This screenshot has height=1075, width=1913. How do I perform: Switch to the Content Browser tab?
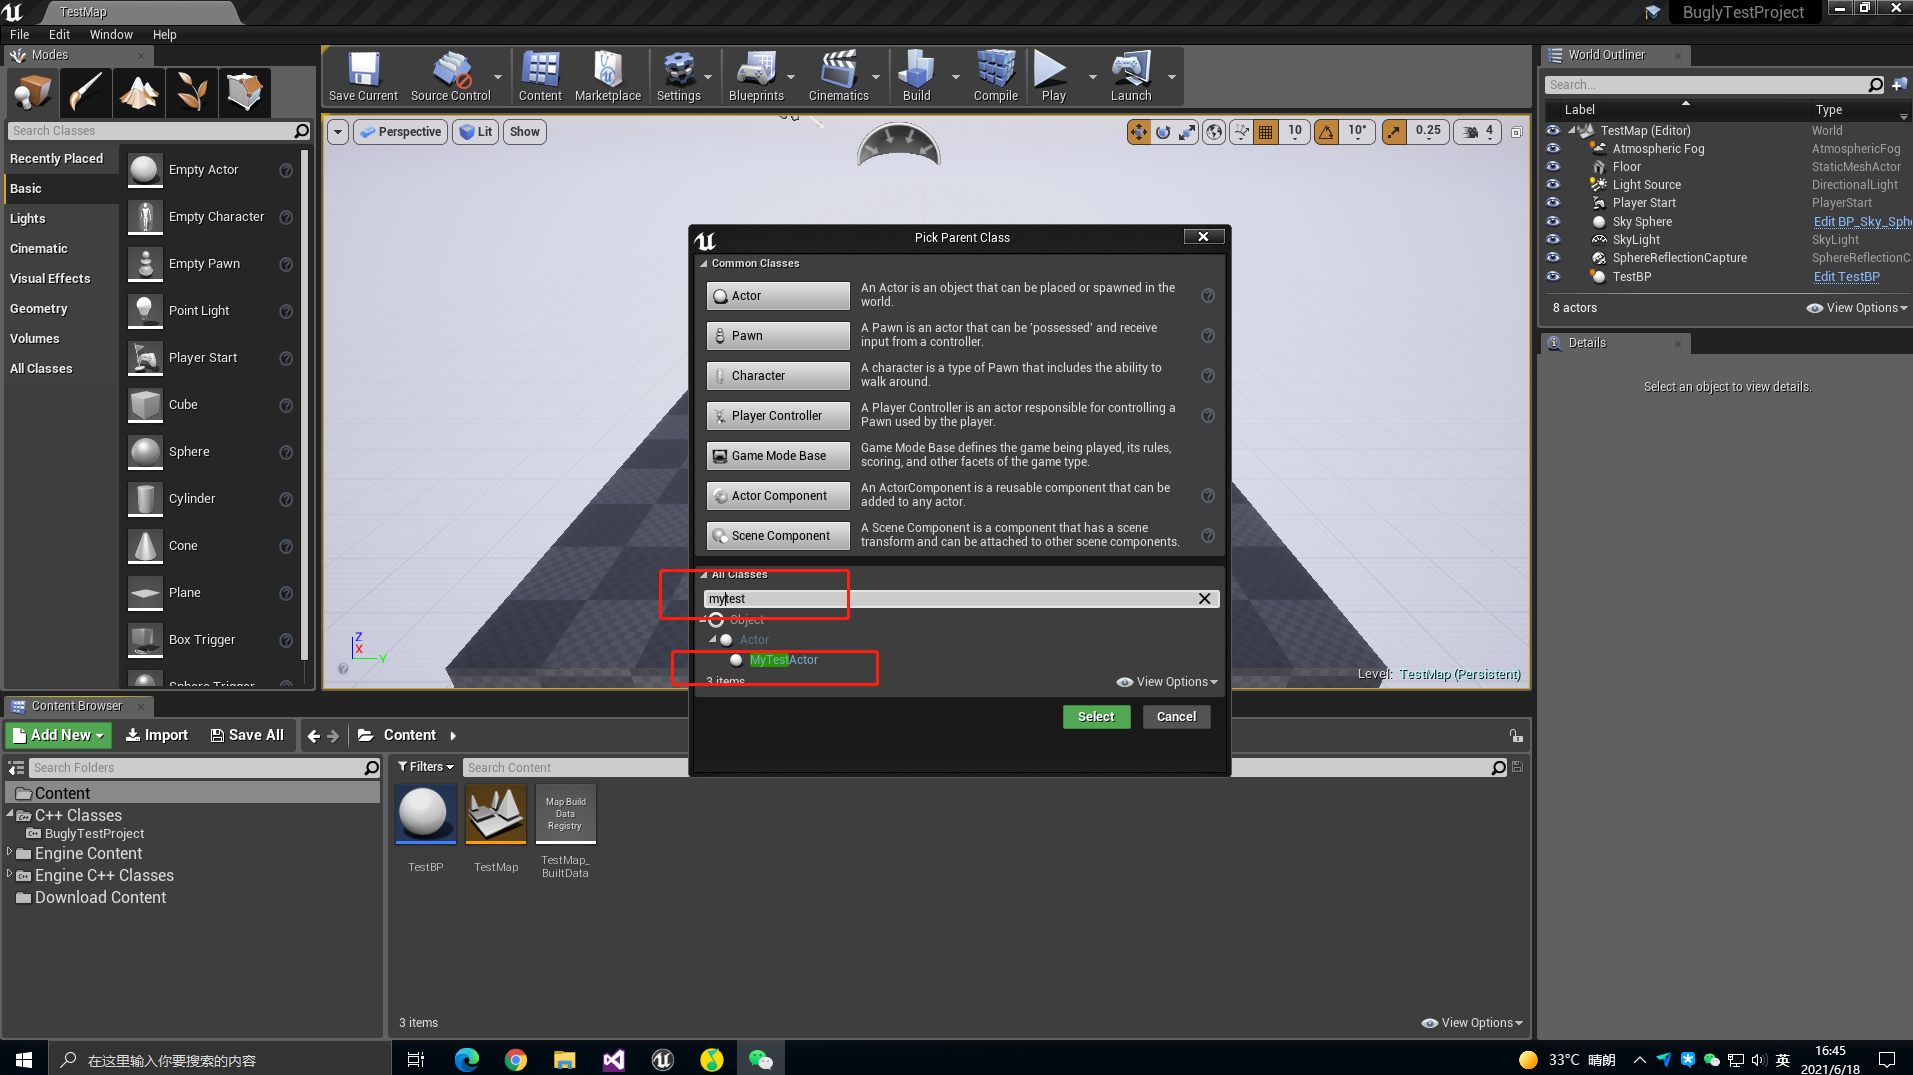coord(78,705)
